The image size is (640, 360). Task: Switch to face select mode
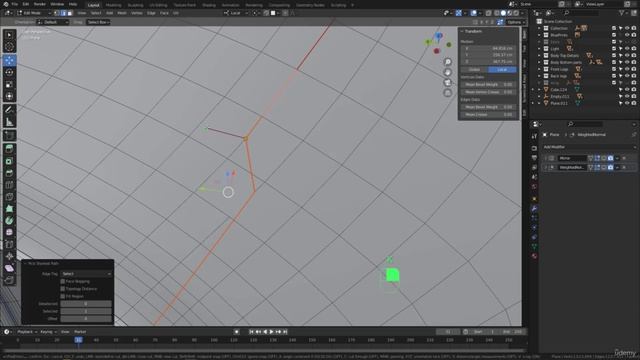pos(70,13)
